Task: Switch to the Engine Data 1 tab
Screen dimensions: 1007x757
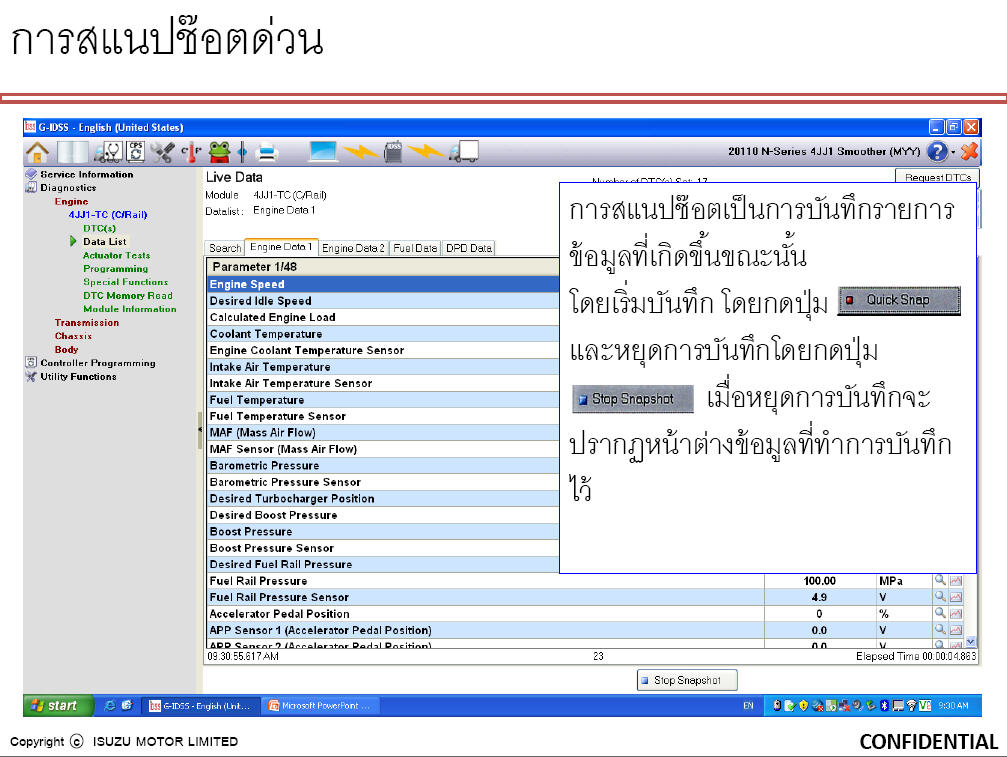Action: click(x=281, y=247)
